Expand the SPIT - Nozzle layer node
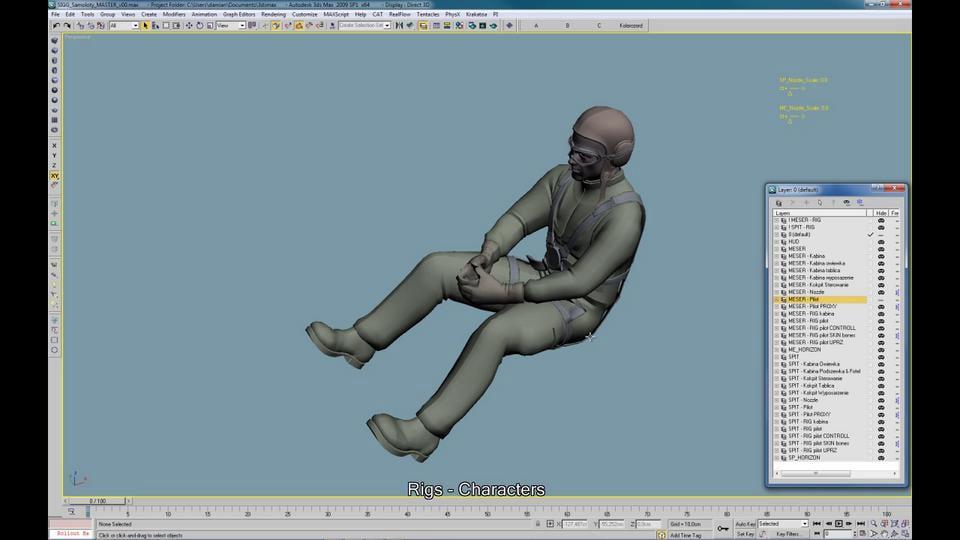Screen dimensions: 960x540 pyautogui.click(x=776, y=400)
